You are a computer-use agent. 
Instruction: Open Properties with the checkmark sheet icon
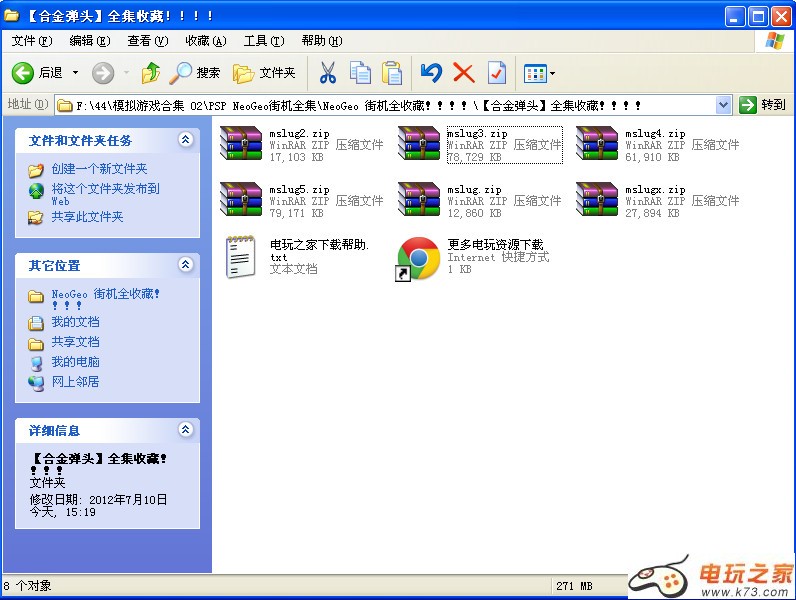[497, 73]
